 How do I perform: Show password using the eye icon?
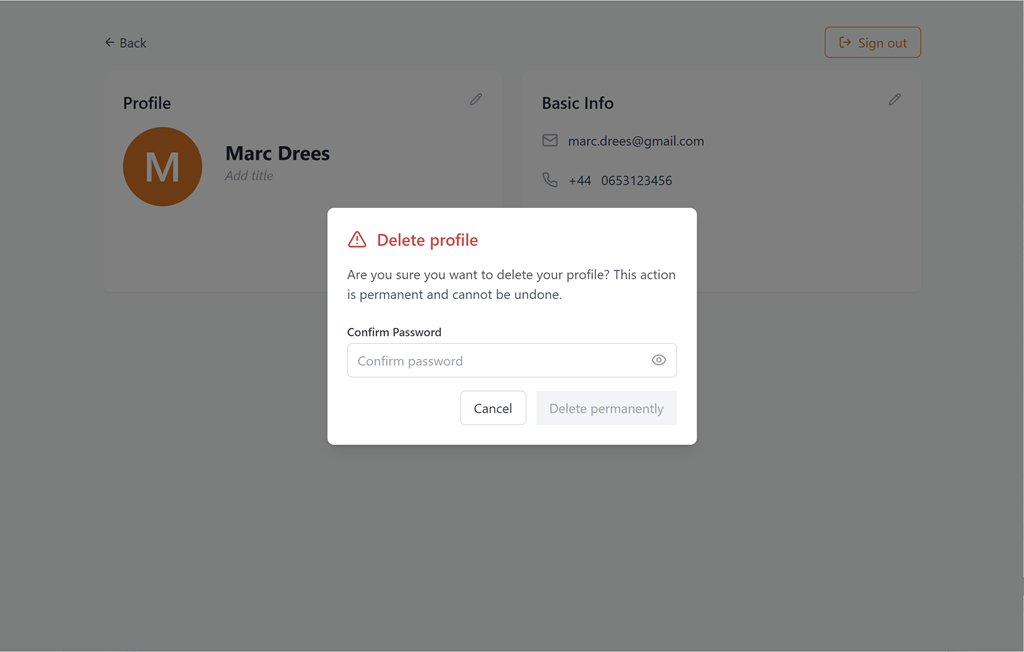click(658, 360)
